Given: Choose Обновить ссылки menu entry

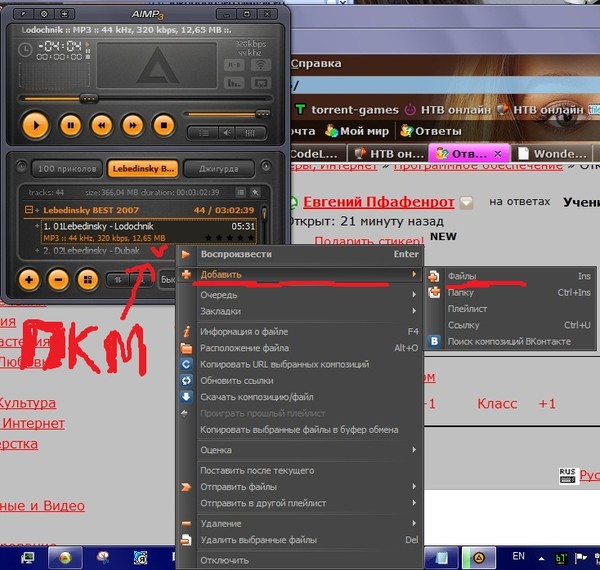Looking at the screenshot, I should click(x=300, y=381).
